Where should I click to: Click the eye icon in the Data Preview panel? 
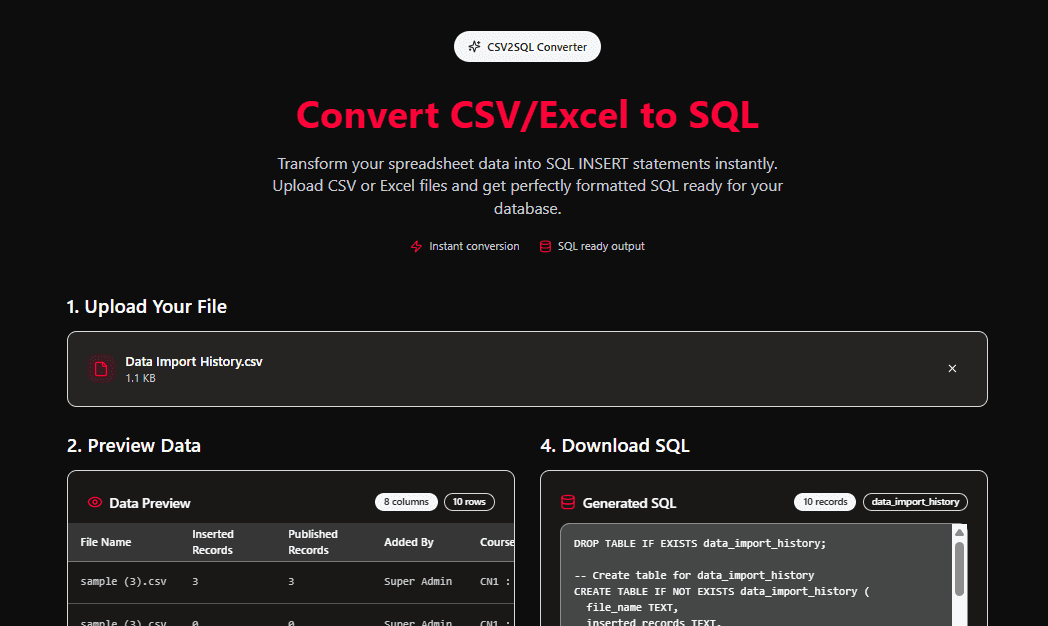pos(93,502)
